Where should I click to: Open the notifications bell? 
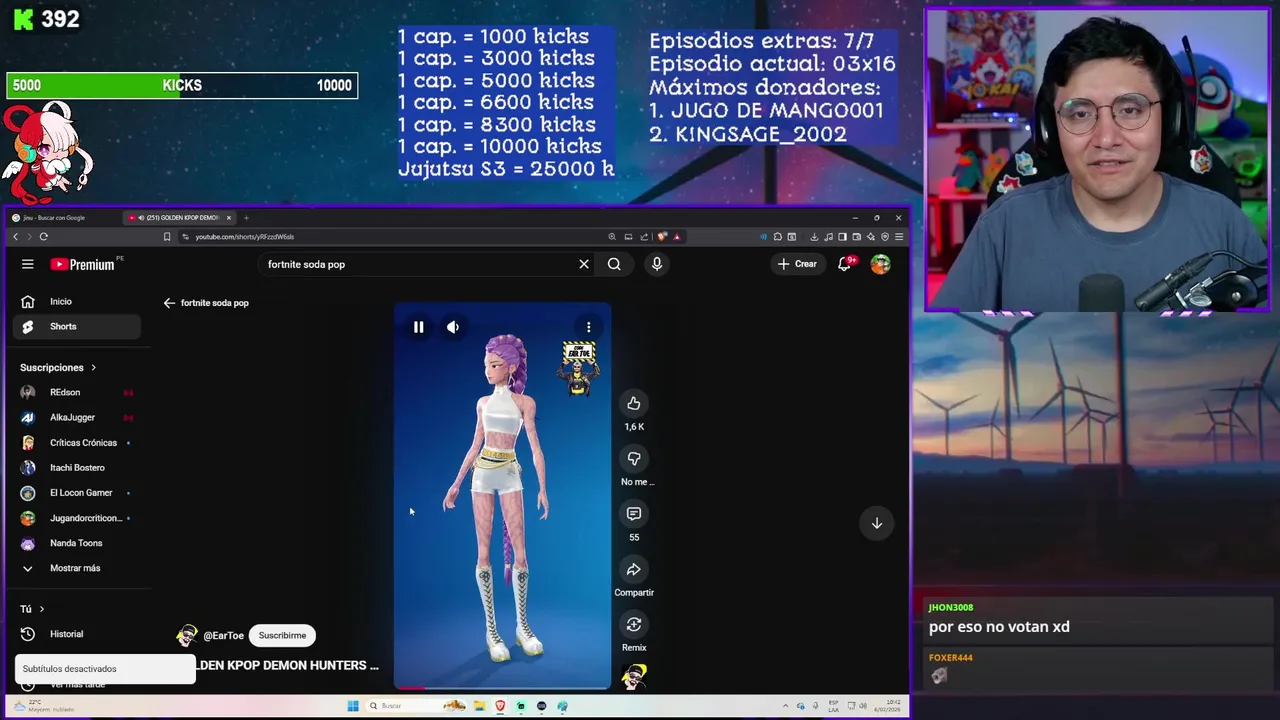point(845,264)
